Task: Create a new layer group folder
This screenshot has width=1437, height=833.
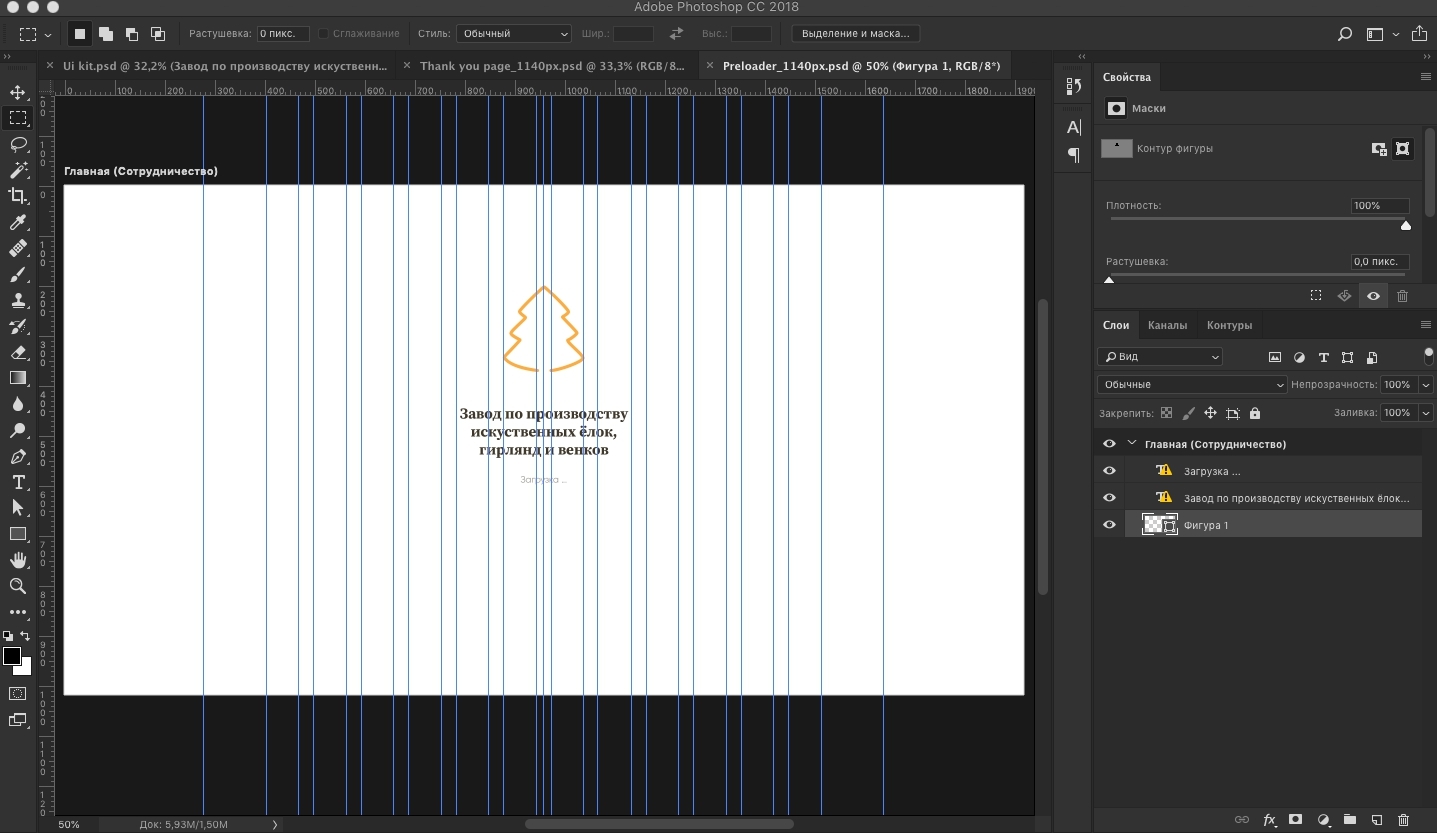Action: [1349, 820]
